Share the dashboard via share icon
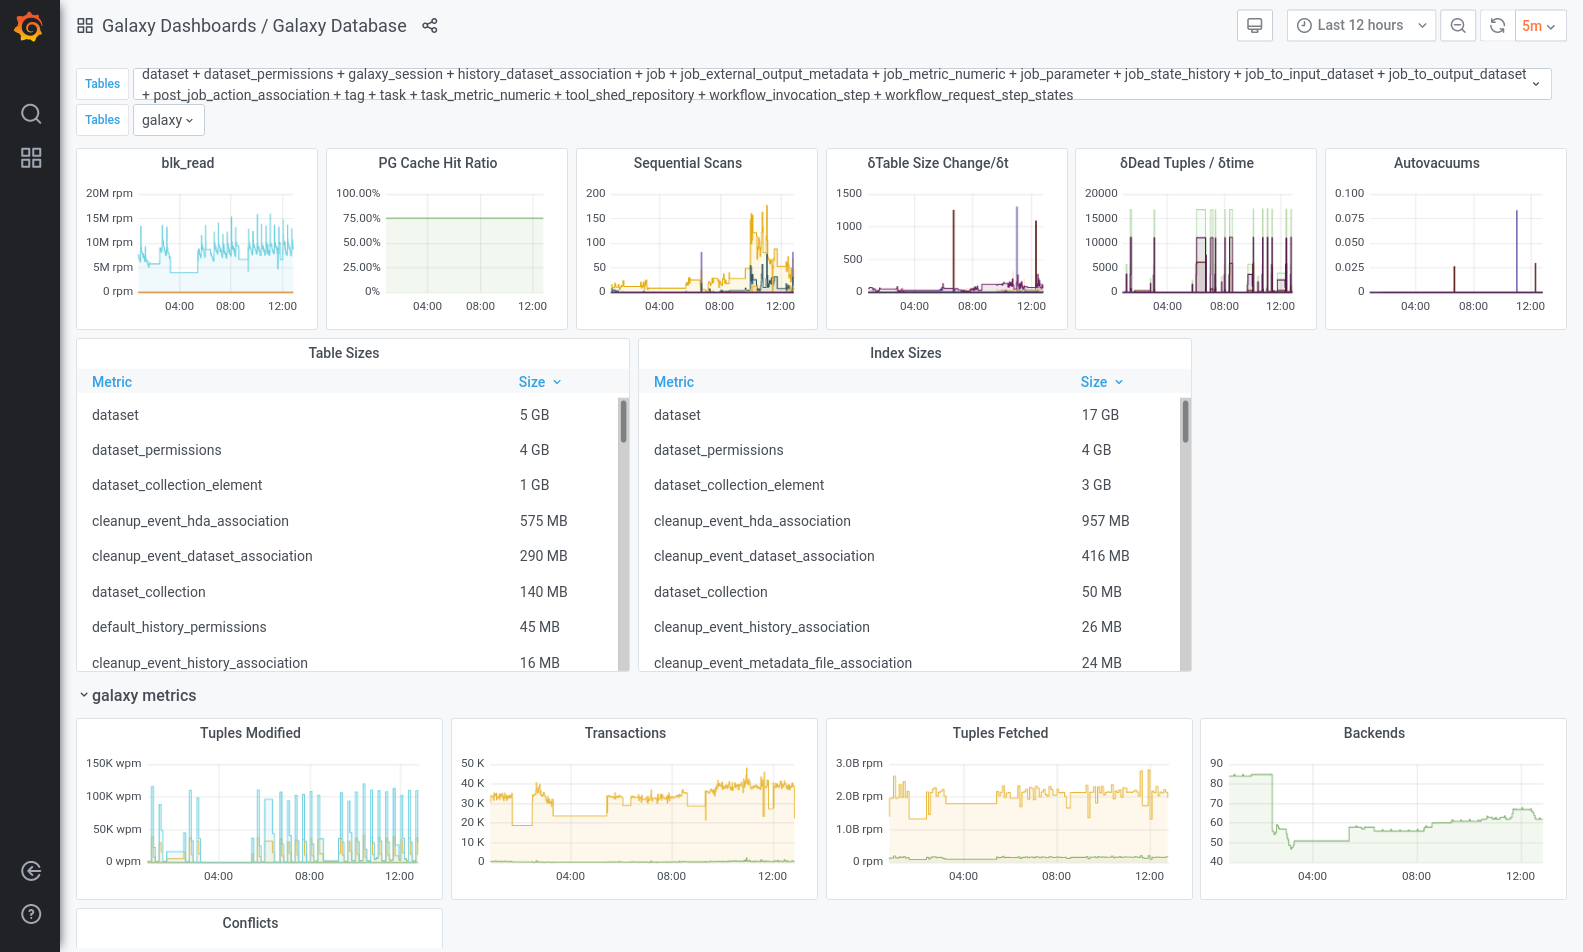The width and height of the screenshot is (1583, 952). point(430,26)
